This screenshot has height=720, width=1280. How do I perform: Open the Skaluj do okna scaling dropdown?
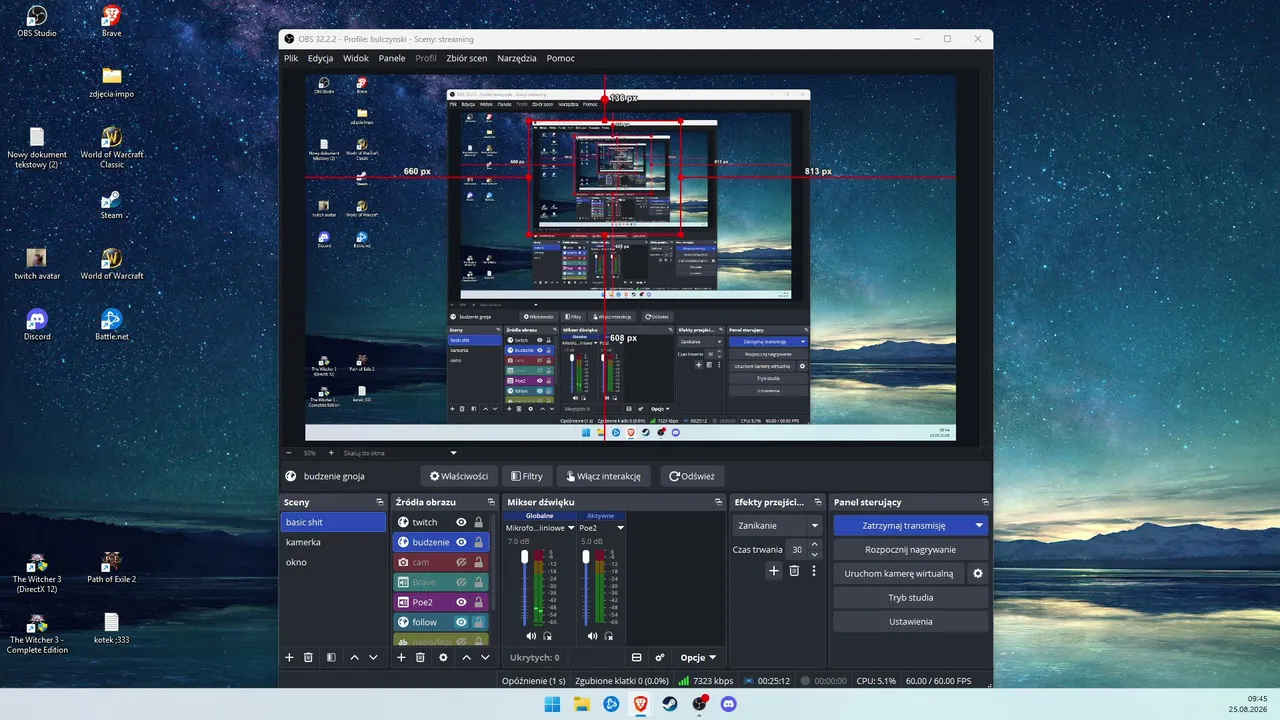coord(400,453)
